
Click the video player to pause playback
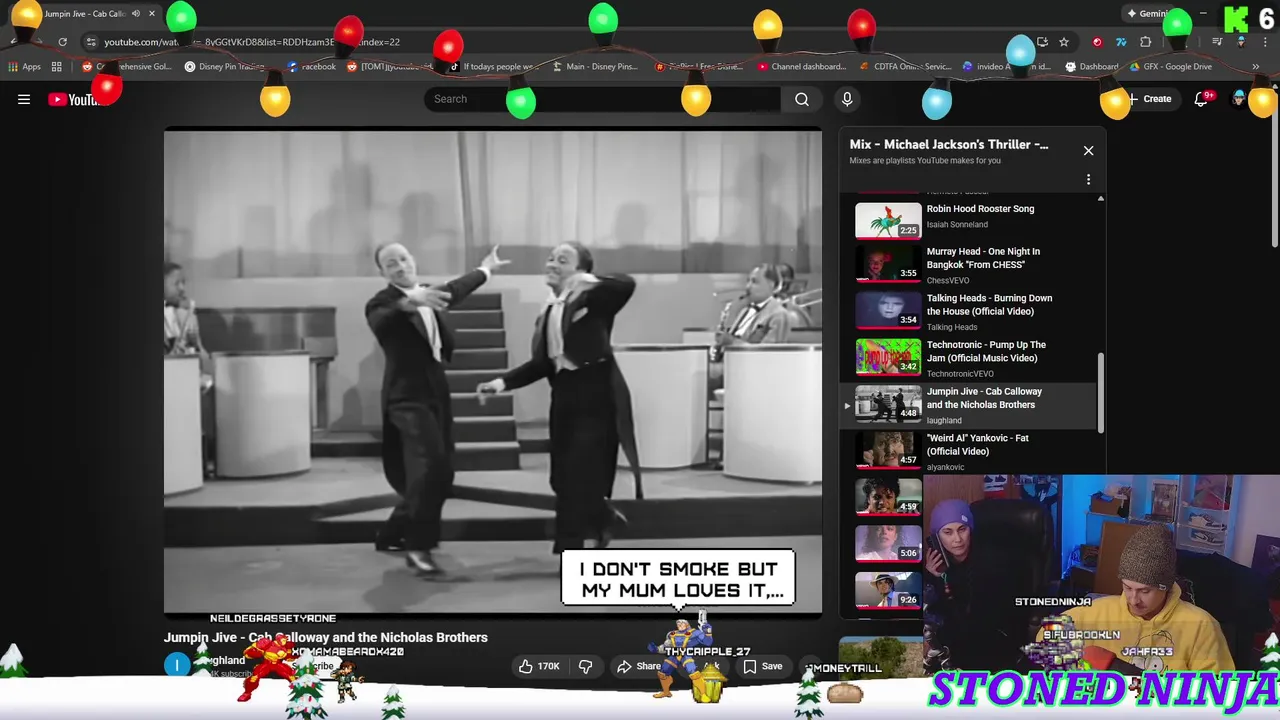click(493, 370)
